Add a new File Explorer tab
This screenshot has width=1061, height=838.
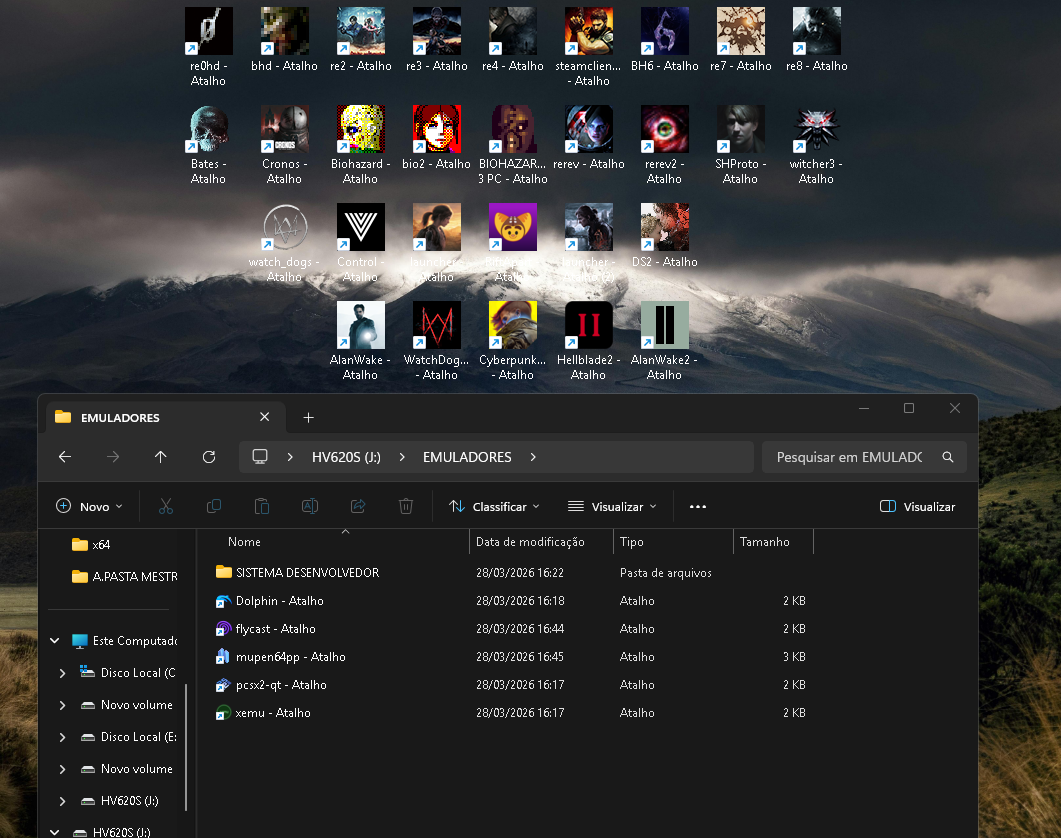coord(309,418)
